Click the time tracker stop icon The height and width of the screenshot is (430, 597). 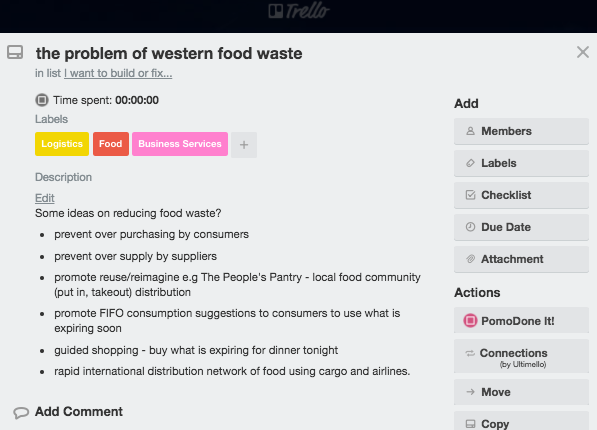point(42,100)
